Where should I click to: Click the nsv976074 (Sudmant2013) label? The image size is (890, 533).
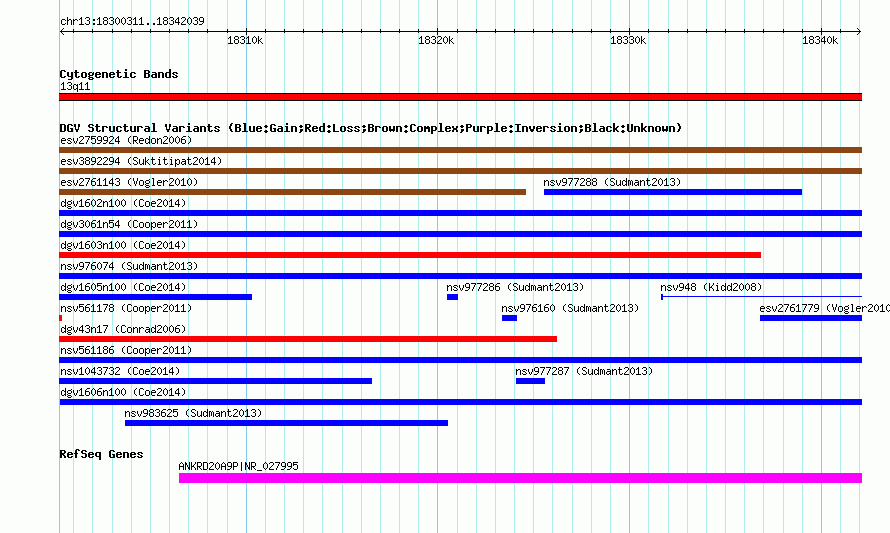(x=129, y=266)
